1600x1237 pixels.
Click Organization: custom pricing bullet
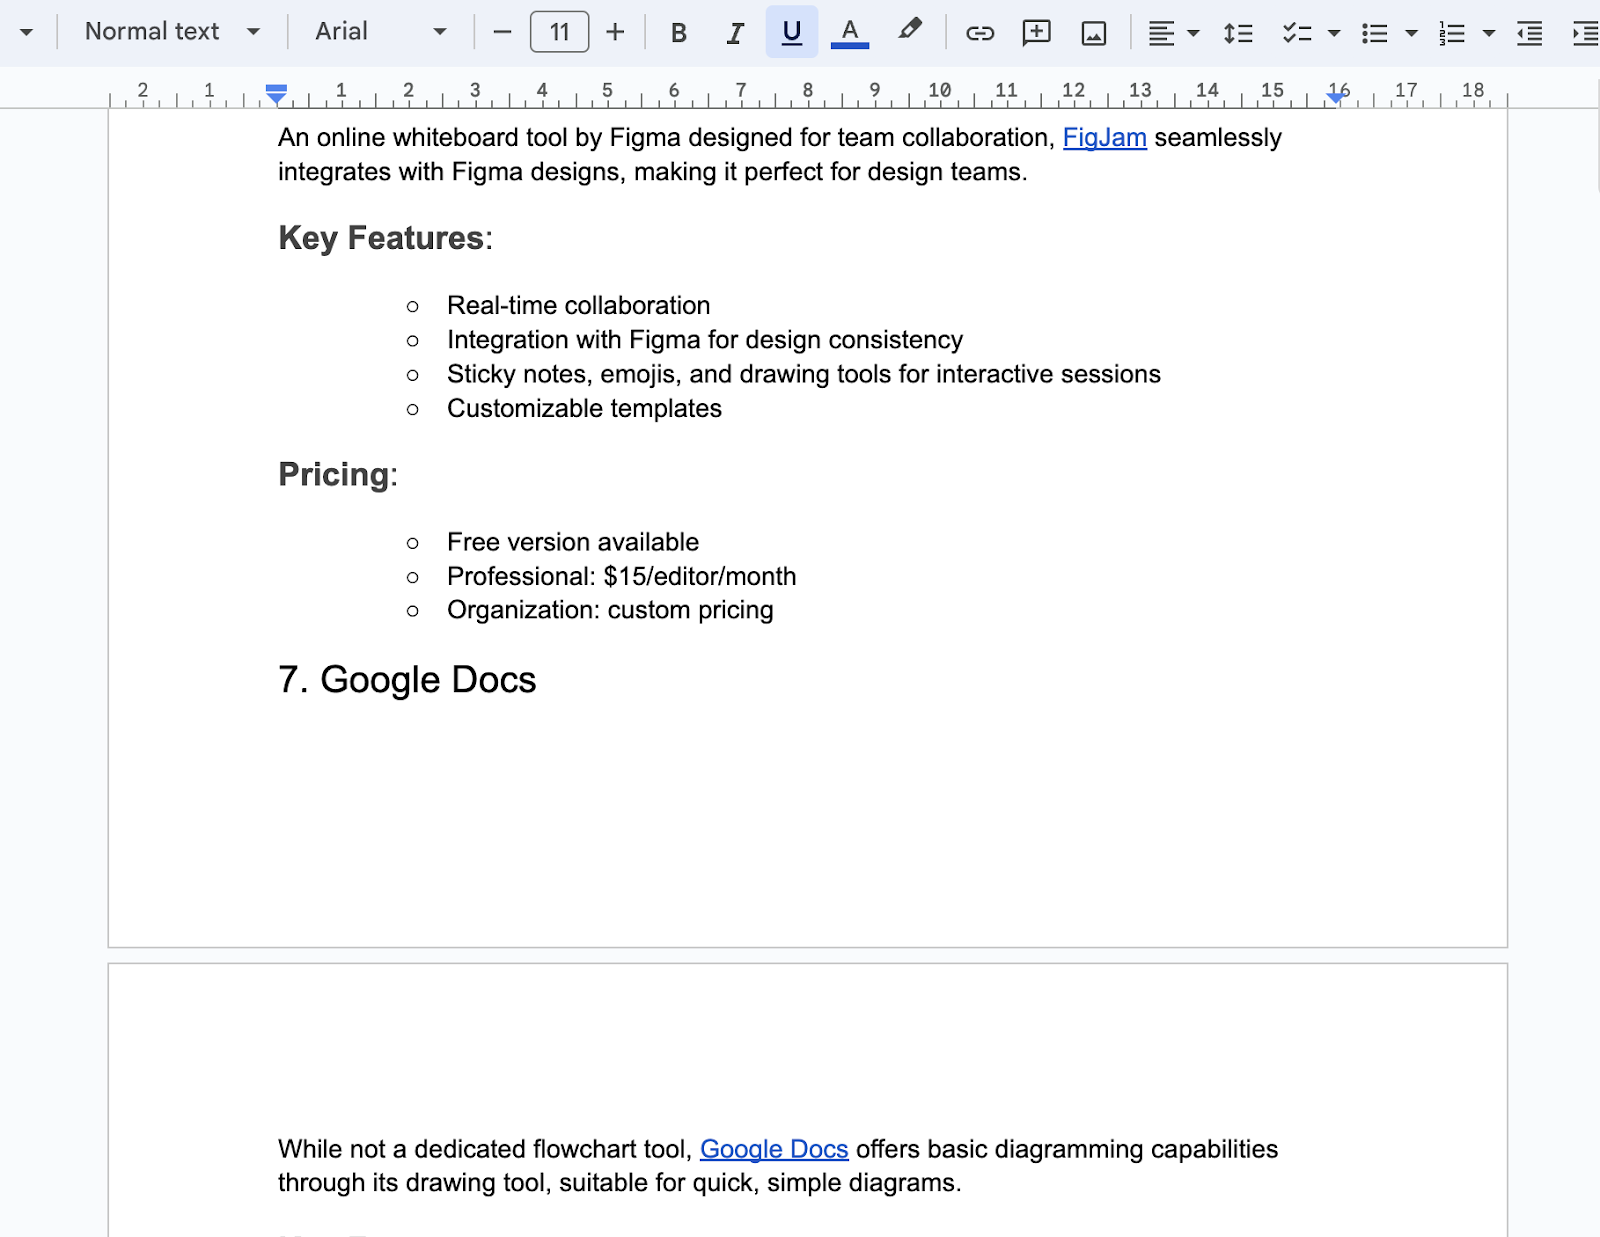[610, 610]
